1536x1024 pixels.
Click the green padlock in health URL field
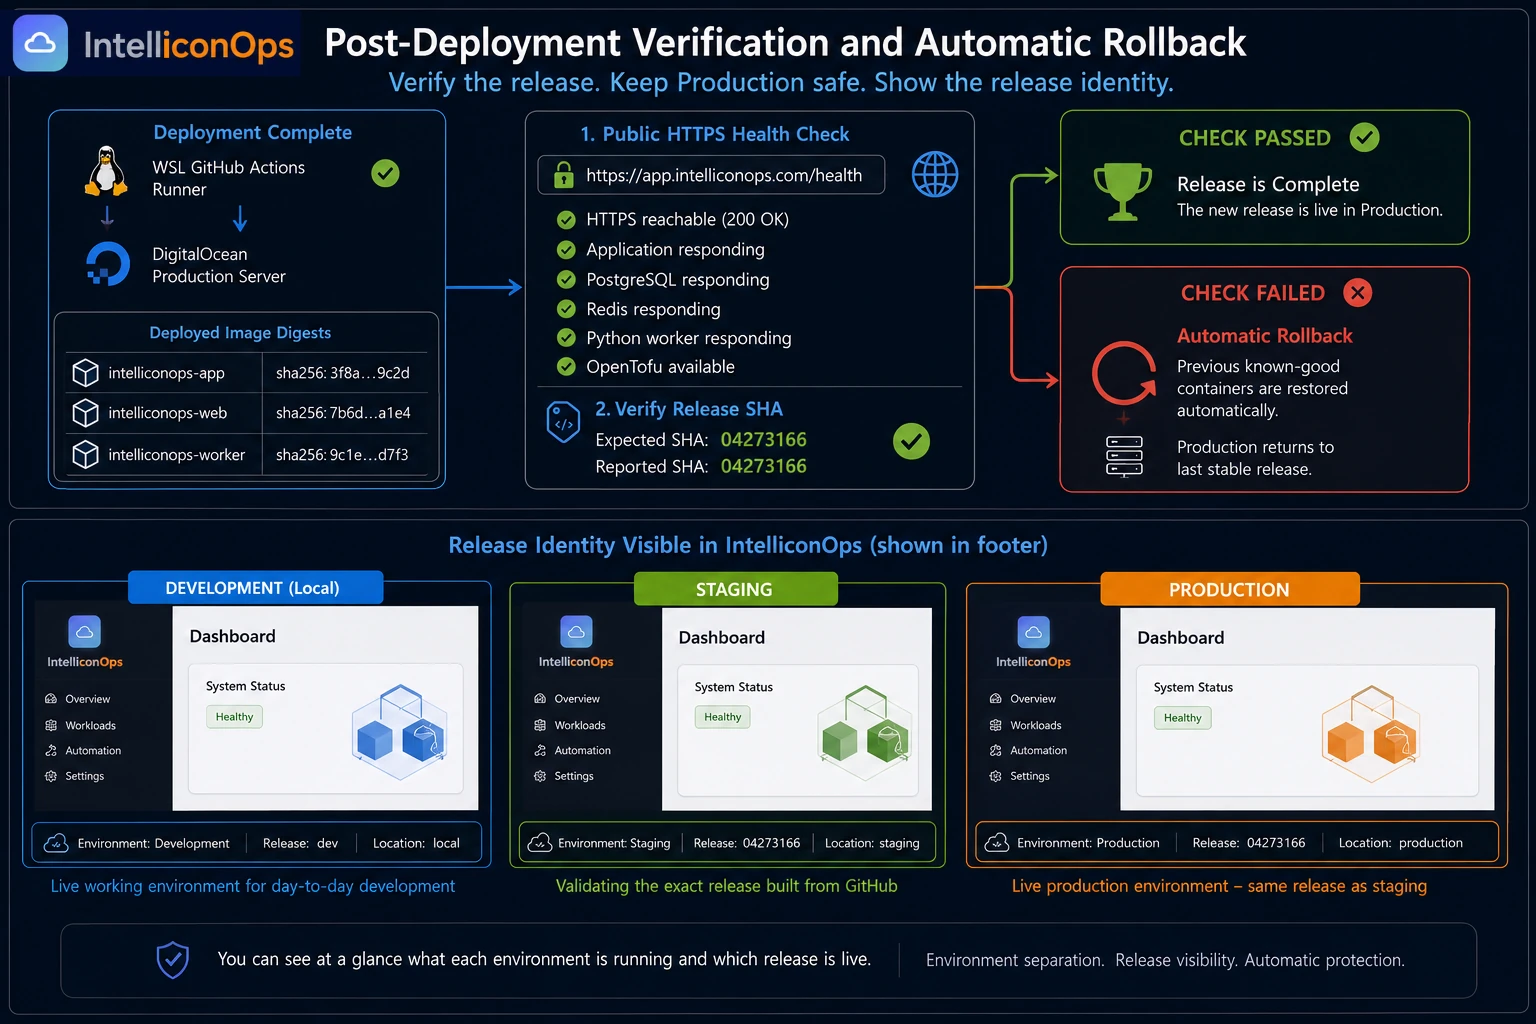(564, 175)
